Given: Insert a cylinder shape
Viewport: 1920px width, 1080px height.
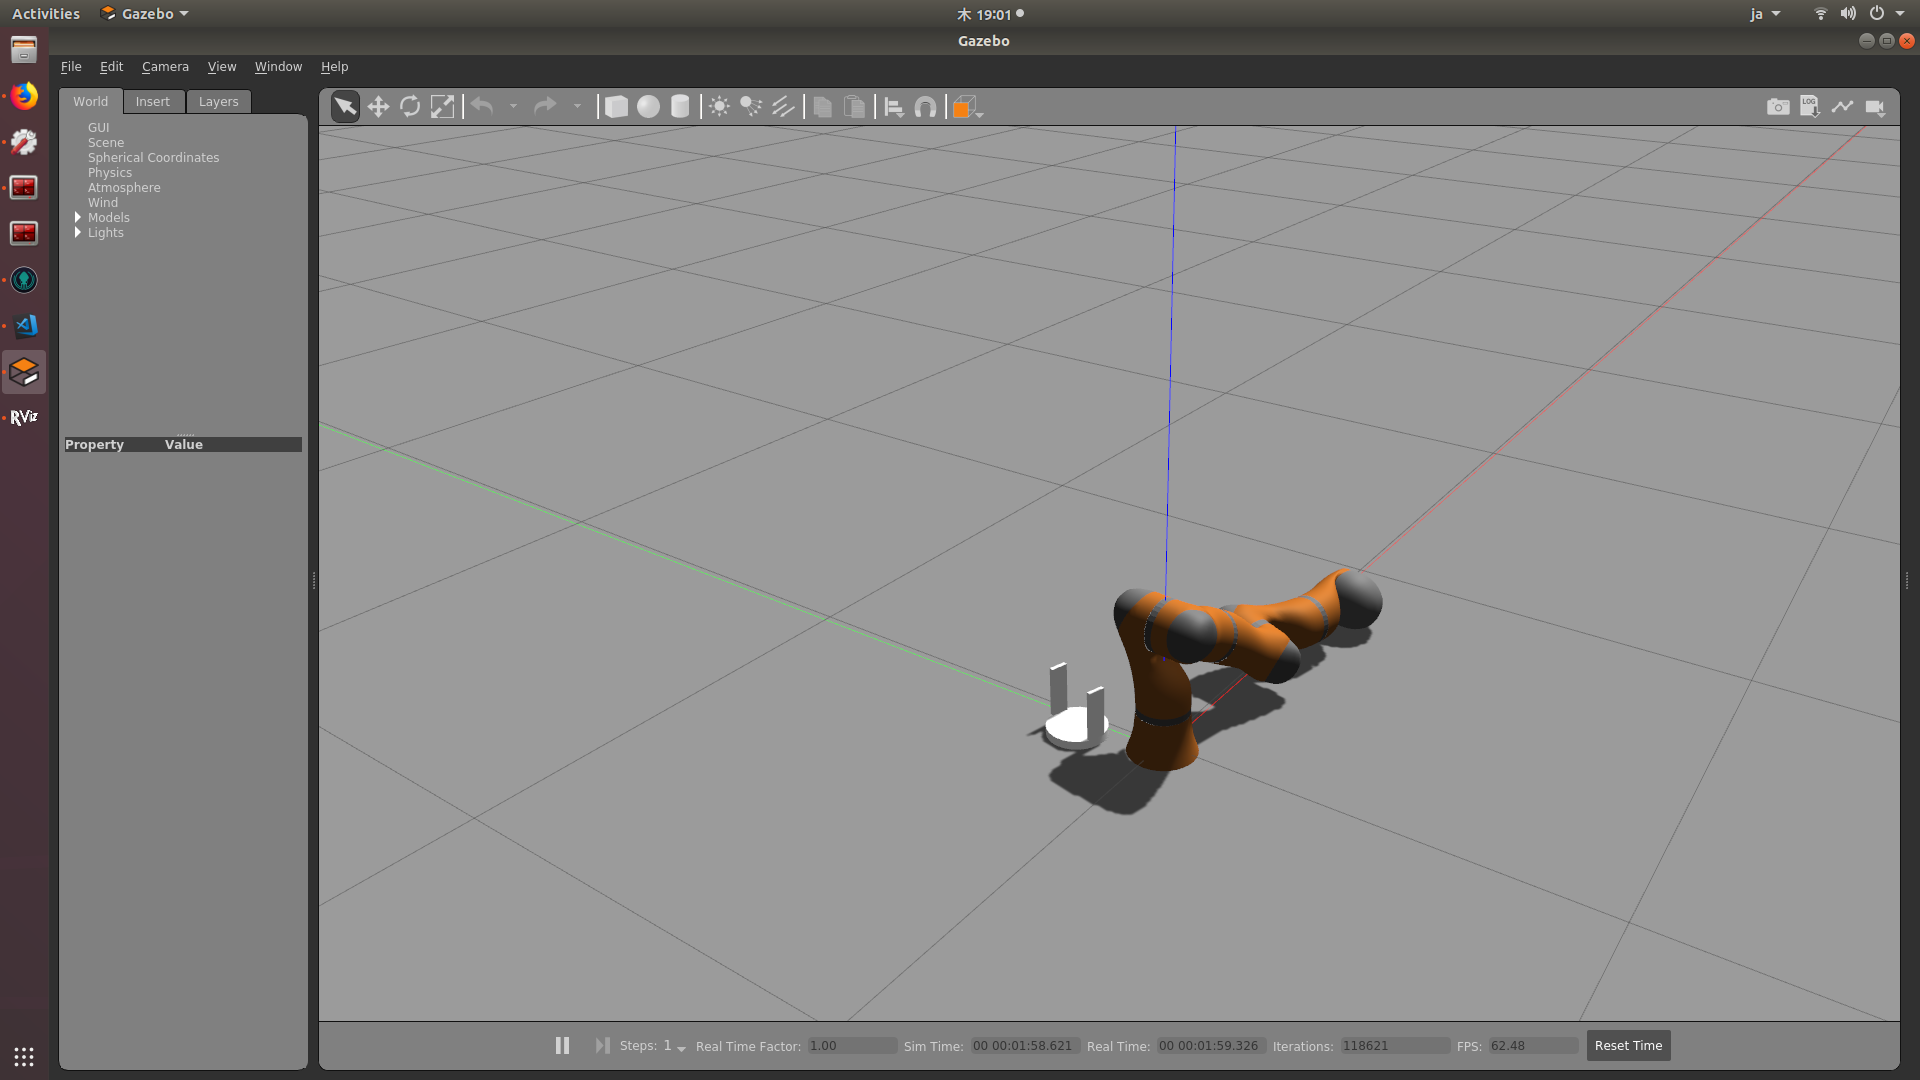Looking at the screenshot, I should tap(680, 107).
